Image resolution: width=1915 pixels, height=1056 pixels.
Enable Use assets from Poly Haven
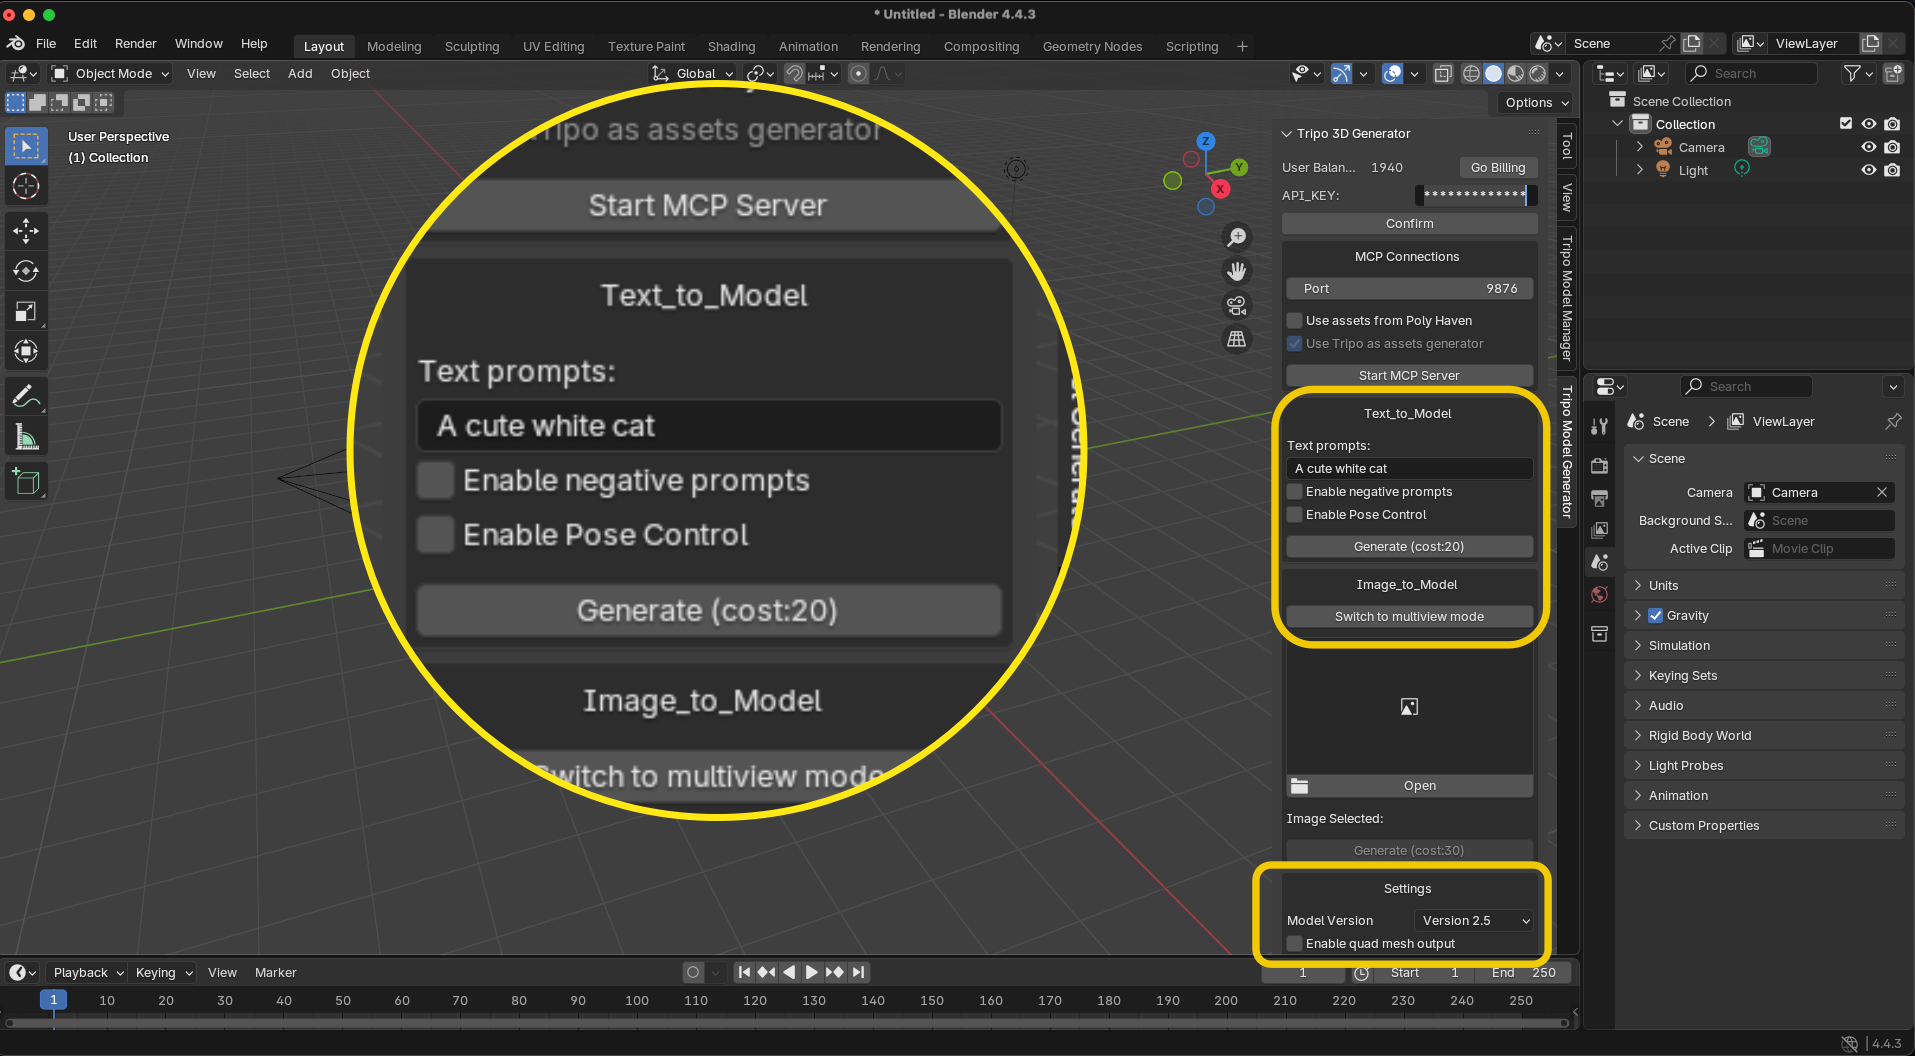[1295, 321]
